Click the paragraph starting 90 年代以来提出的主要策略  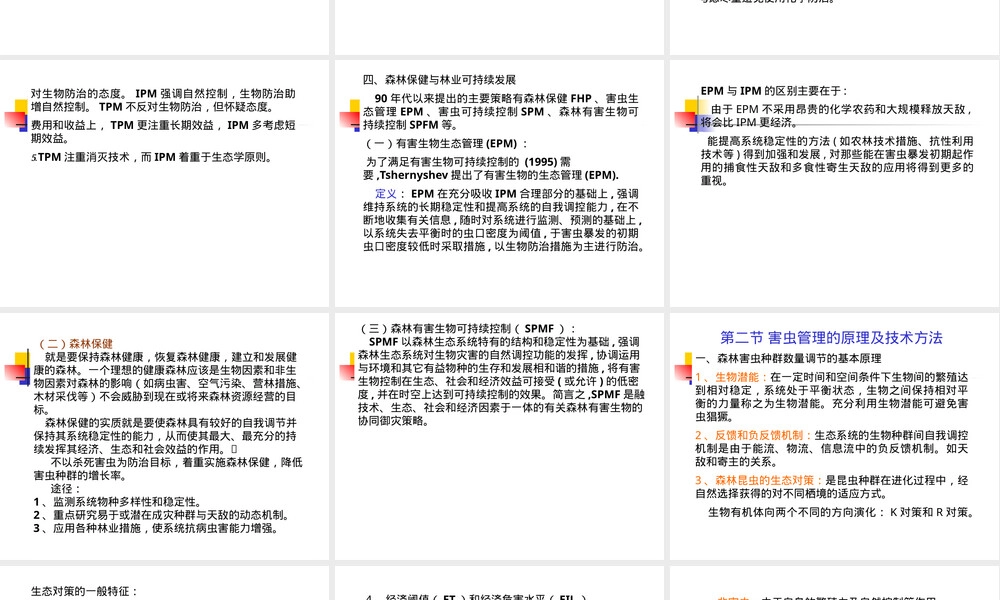click(x=501, y=112)
